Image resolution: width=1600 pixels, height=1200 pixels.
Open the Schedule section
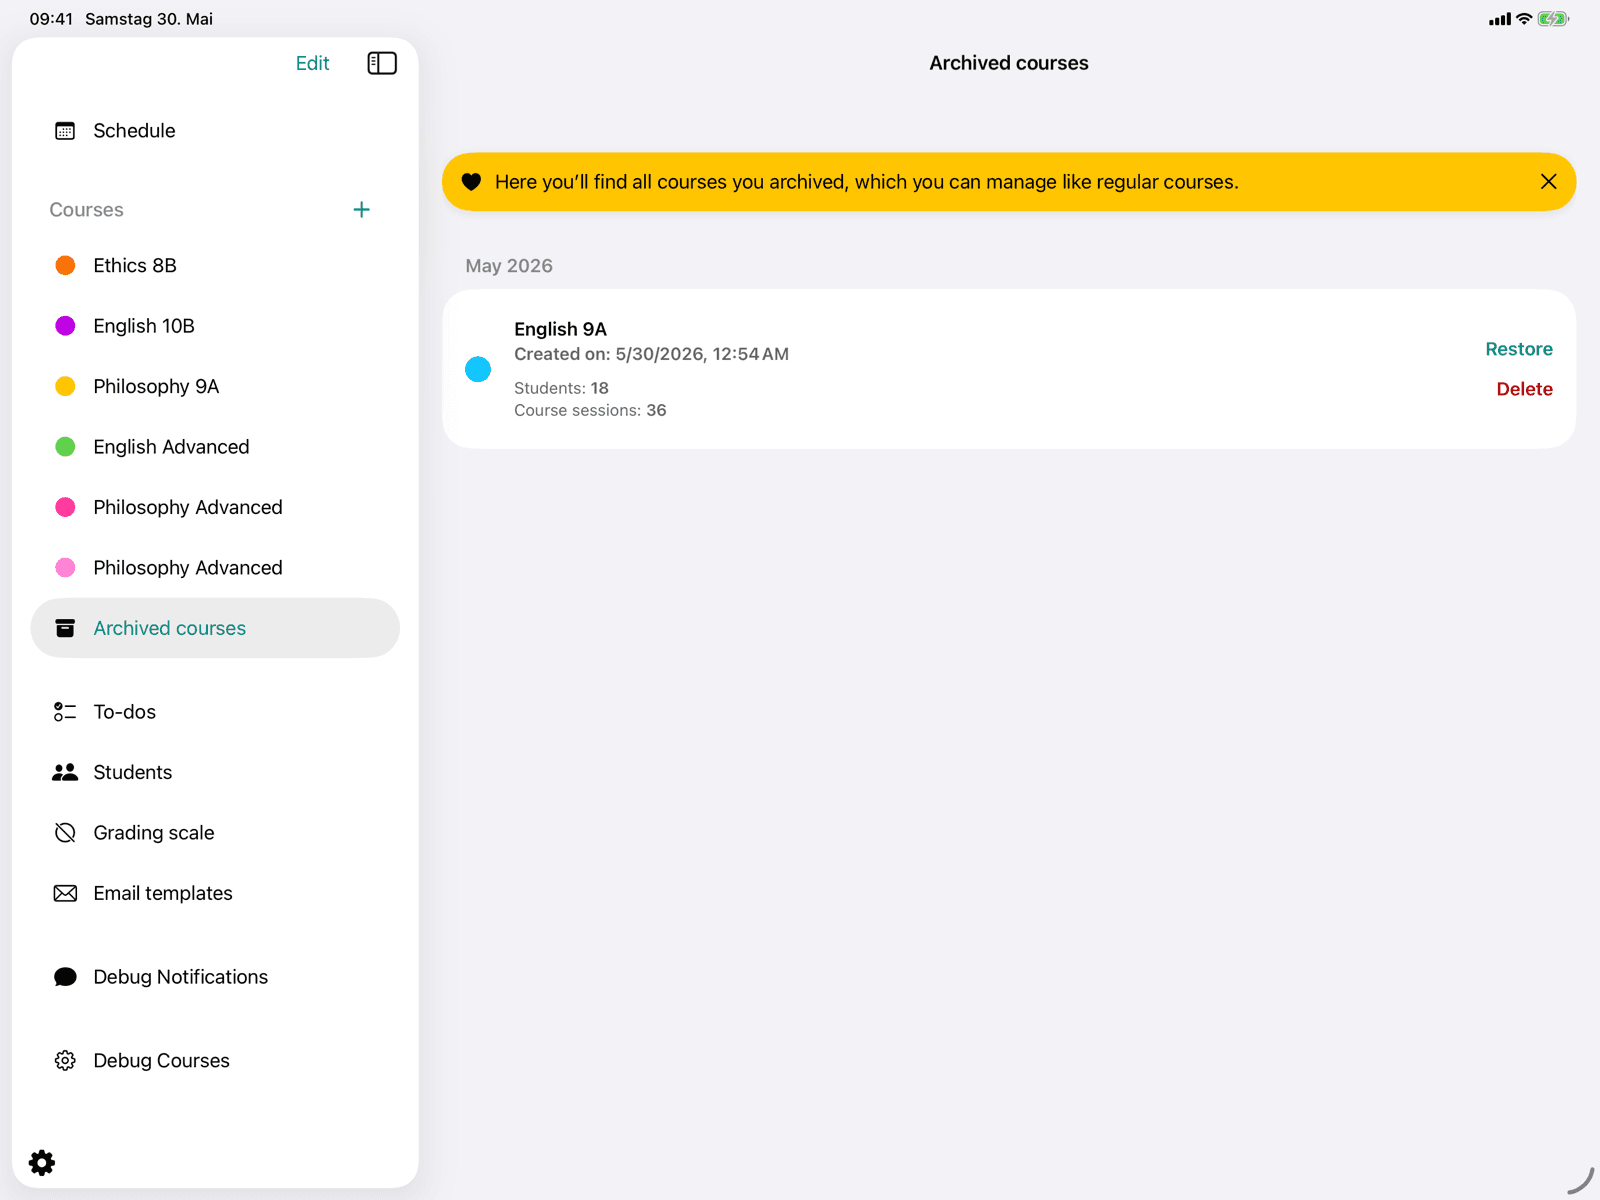(x=215, y=131)
